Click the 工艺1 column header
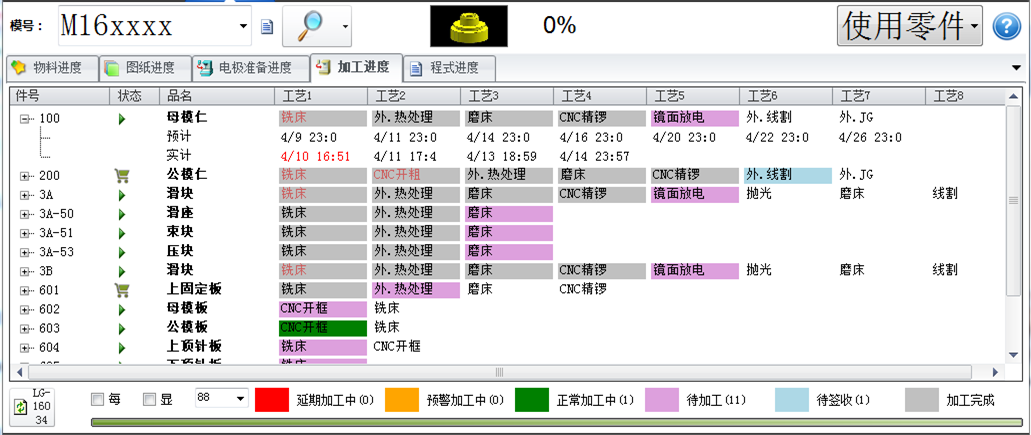 point(297,96)
